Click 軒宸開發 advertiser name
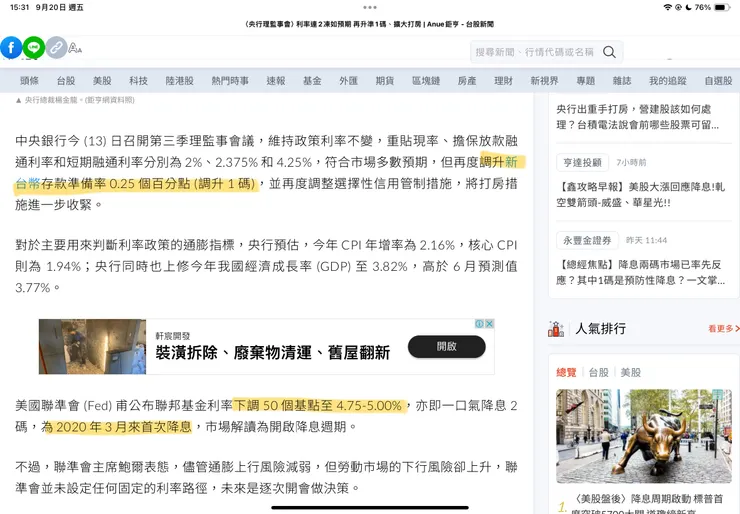This screenshot has height=514, width=740. (173, 336)
